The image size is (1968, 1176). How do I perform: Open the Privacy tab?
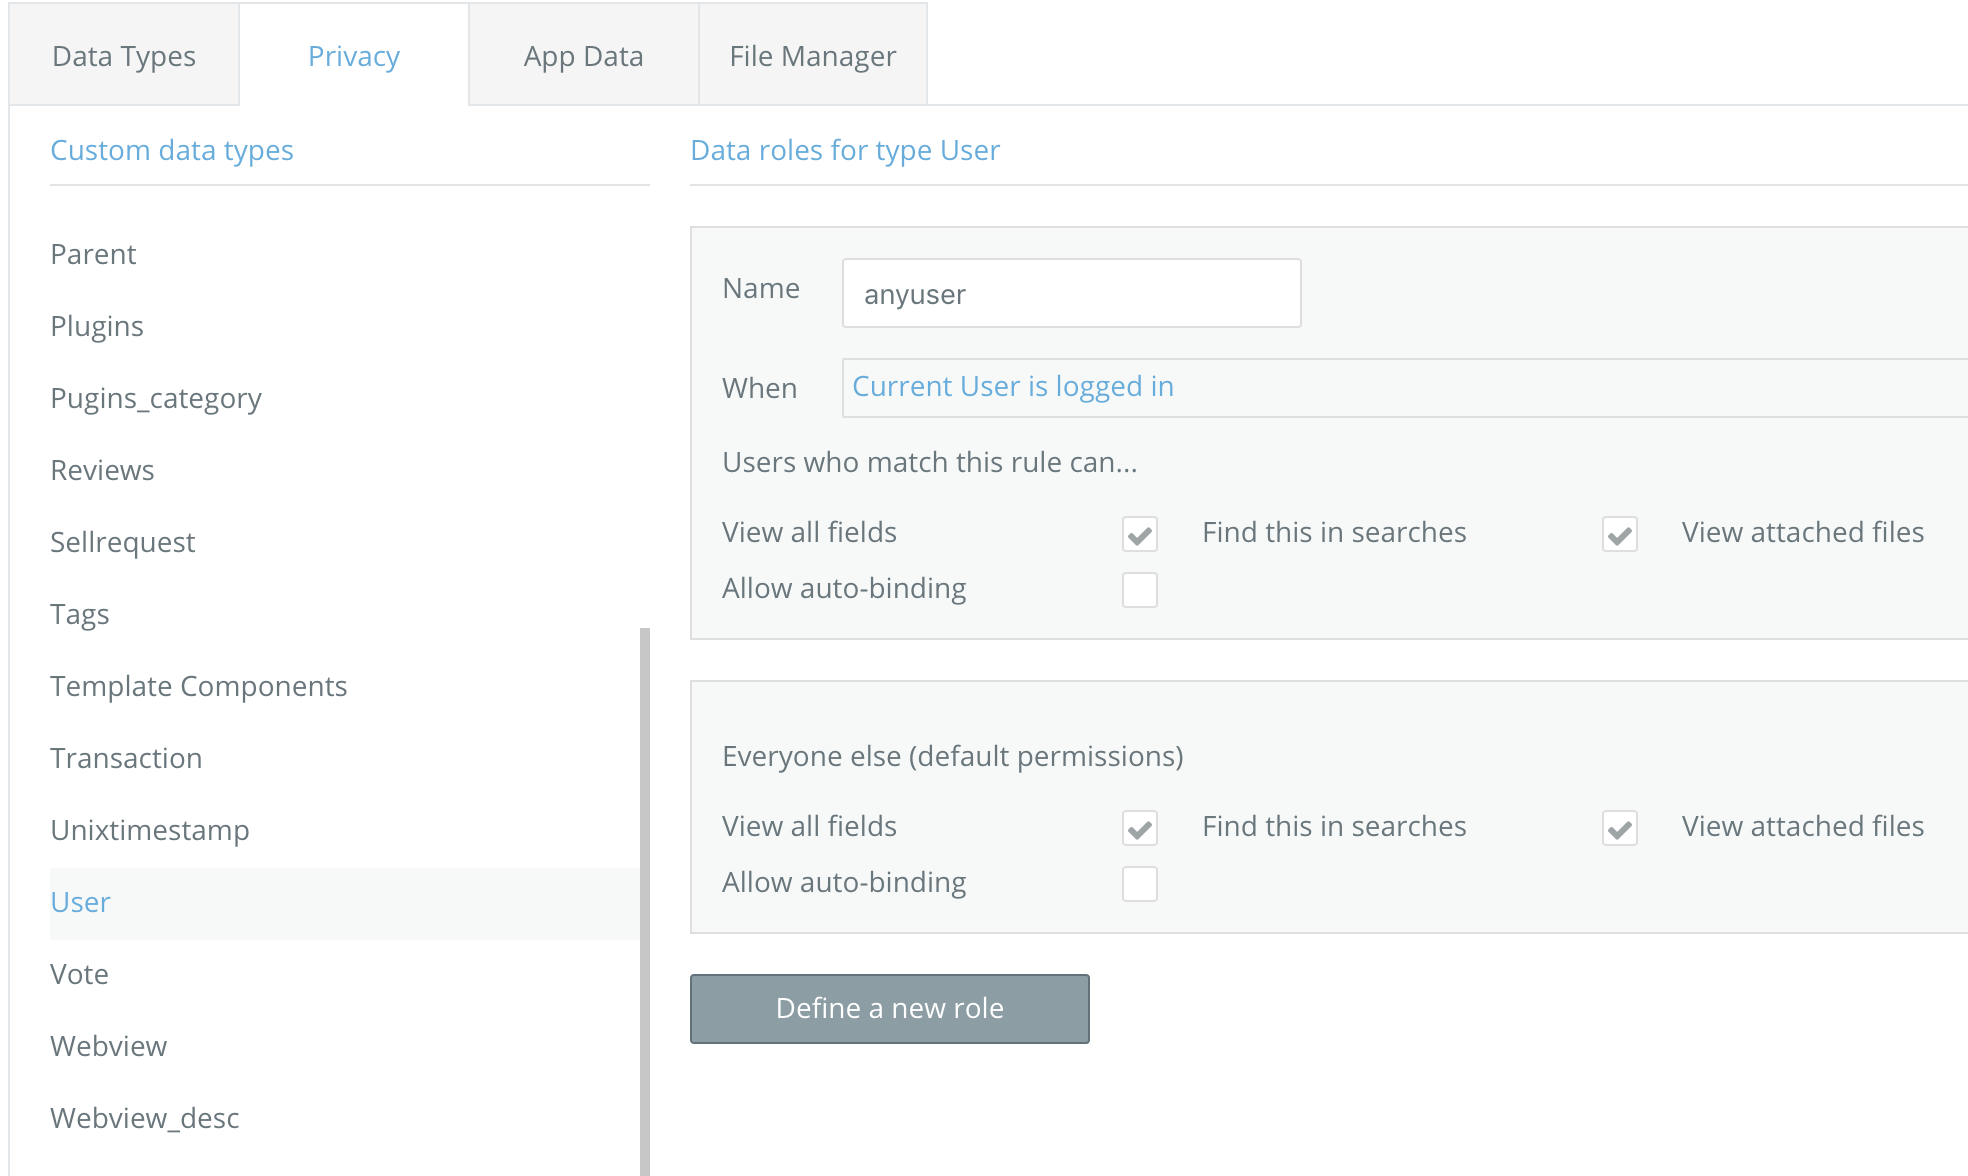pos(354,55)
